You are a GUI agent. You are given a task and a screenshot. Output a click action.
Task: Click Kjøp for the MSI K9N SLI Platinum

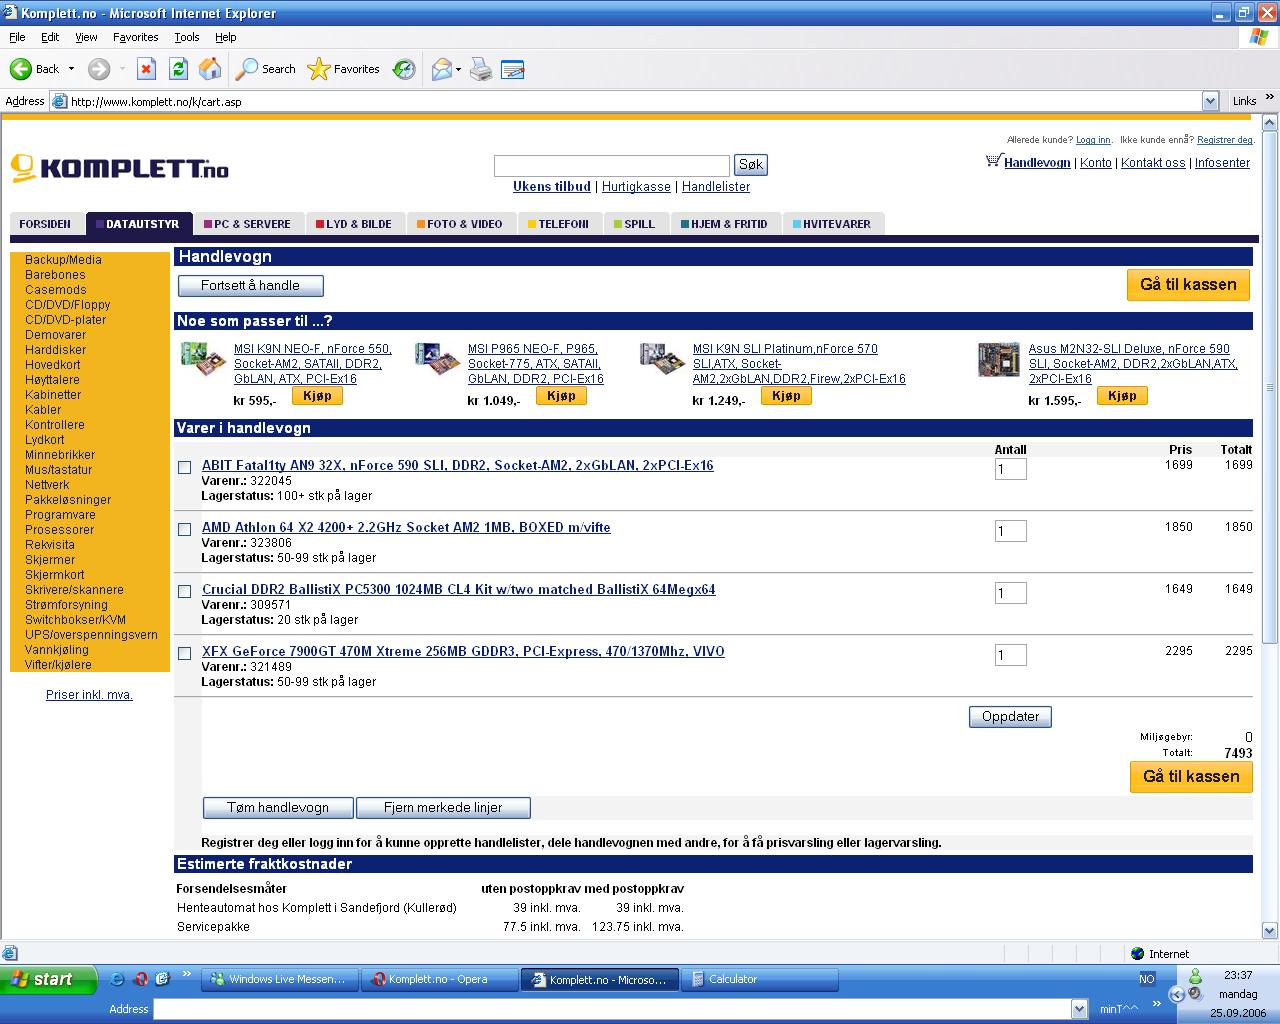click(786, 396)
